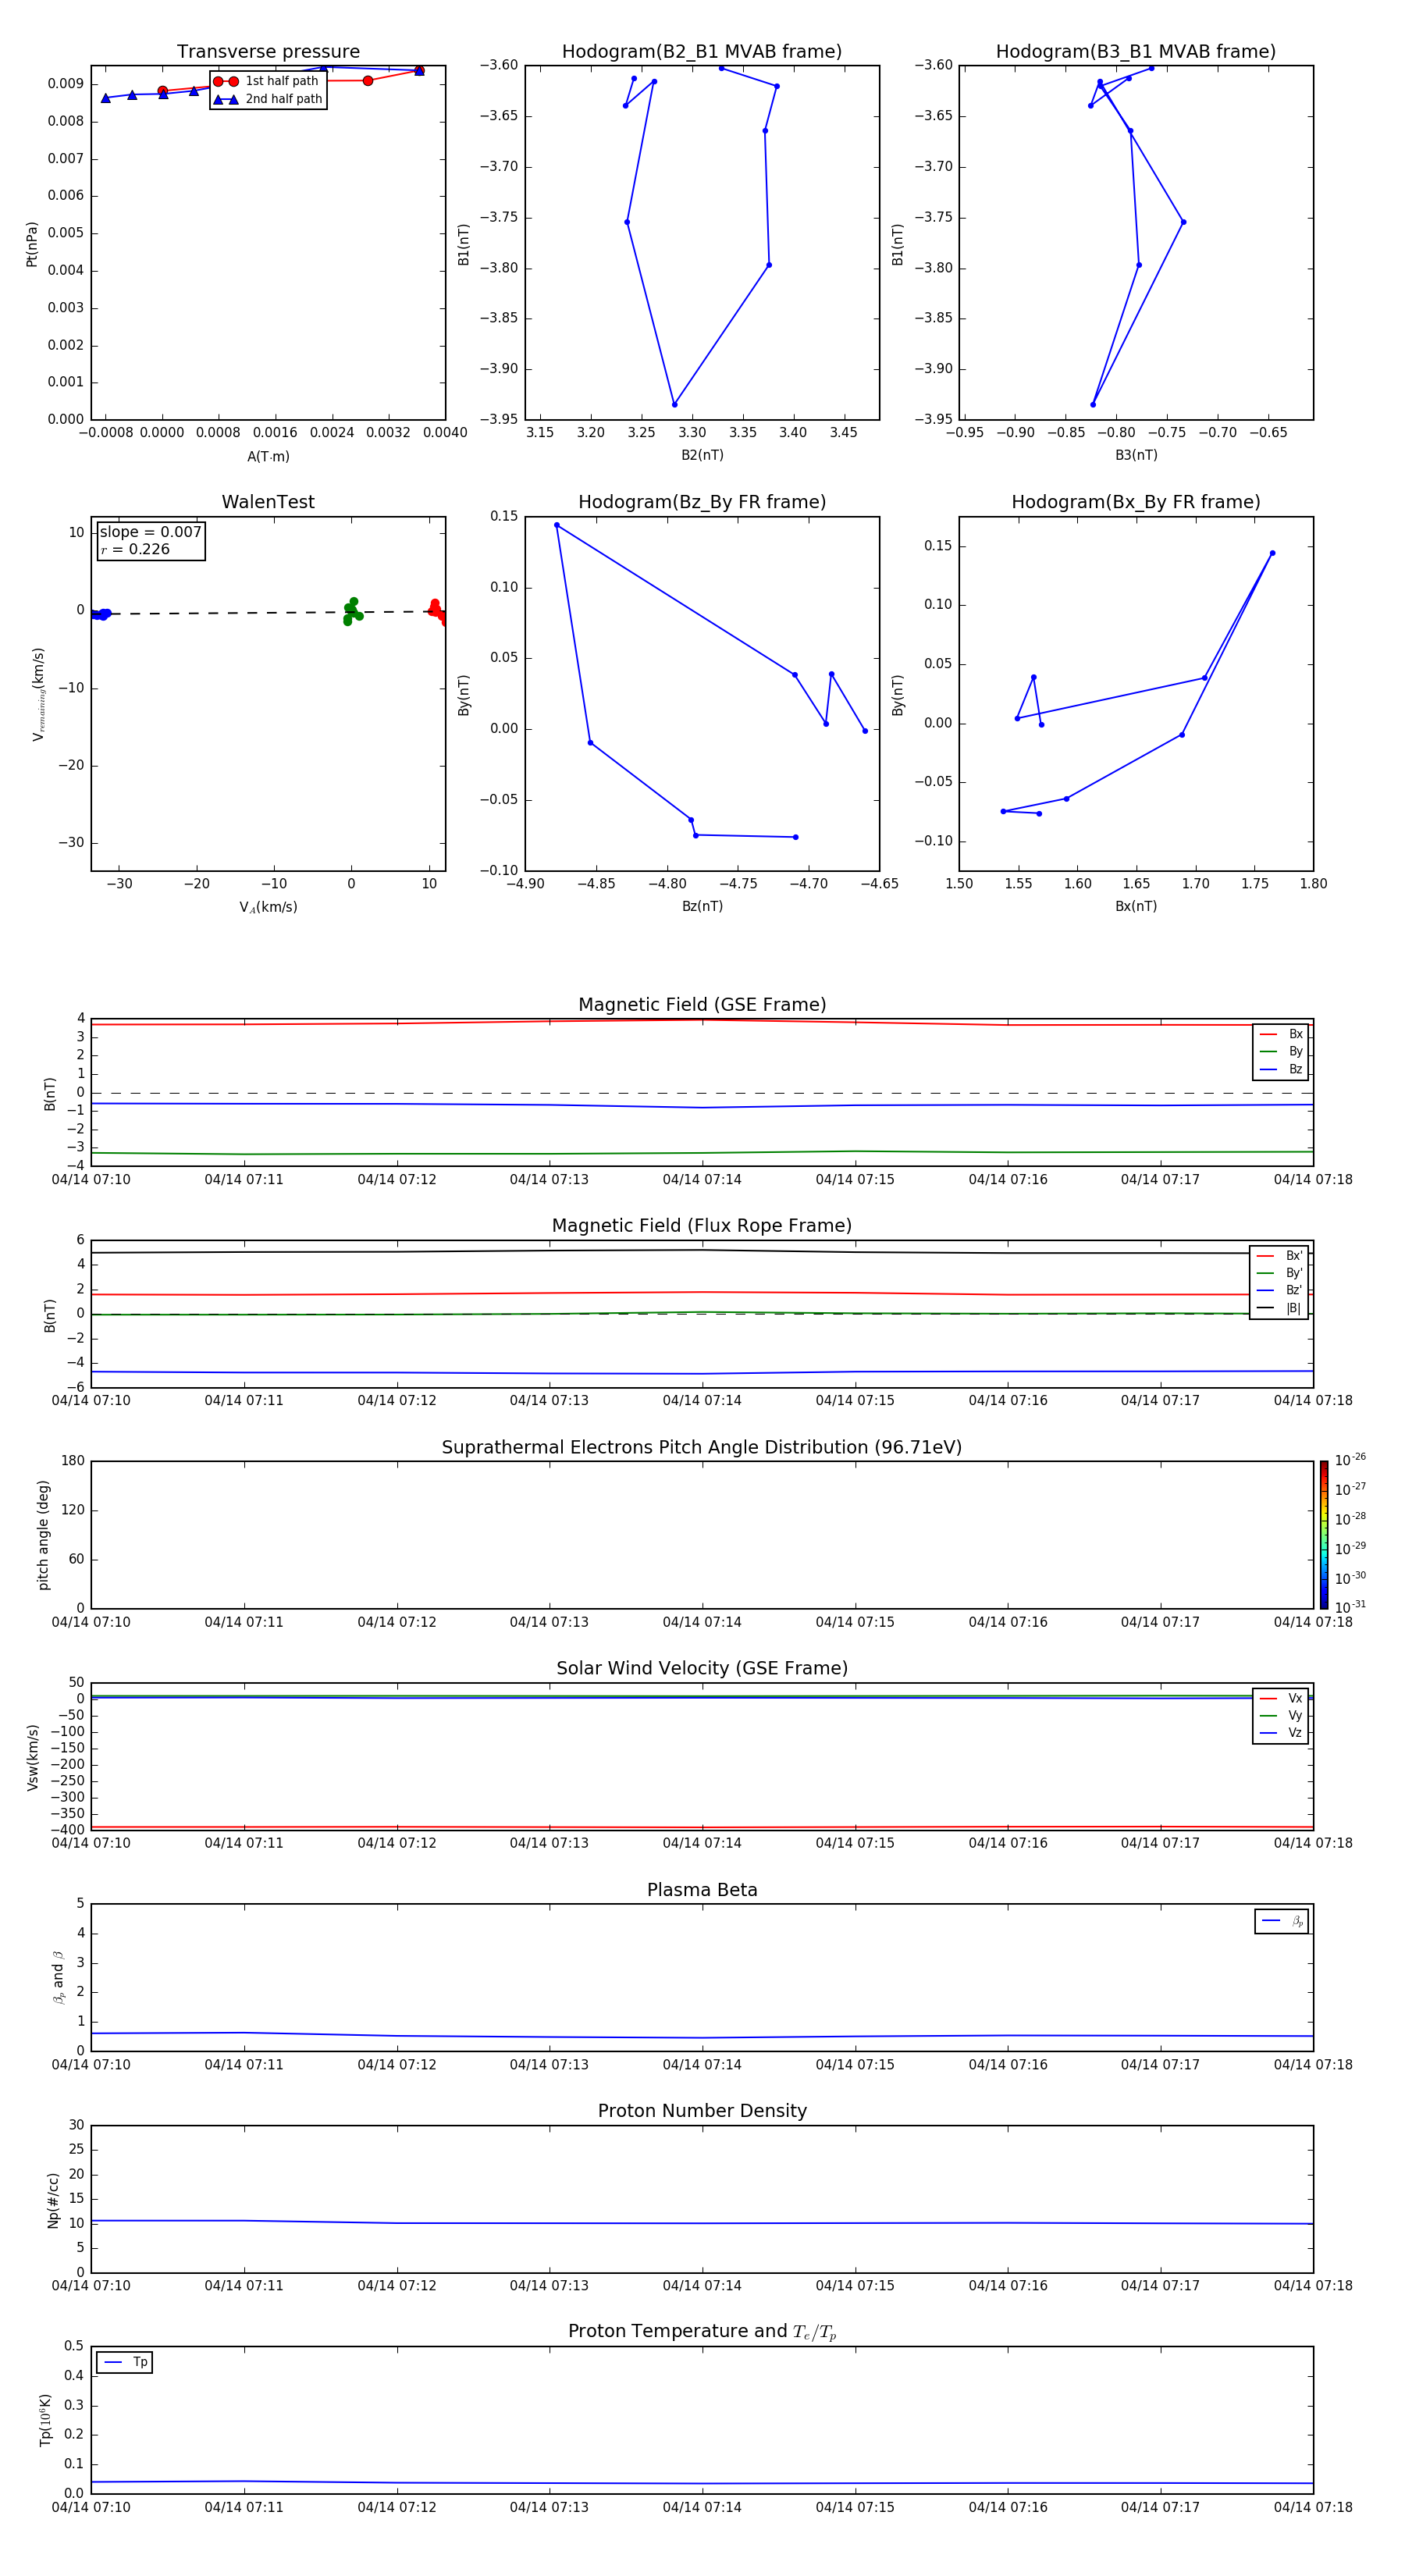Click the 'r = 0.226' annotation
This screenshot has width=1405, height=2576.
[x=135, y=550]
